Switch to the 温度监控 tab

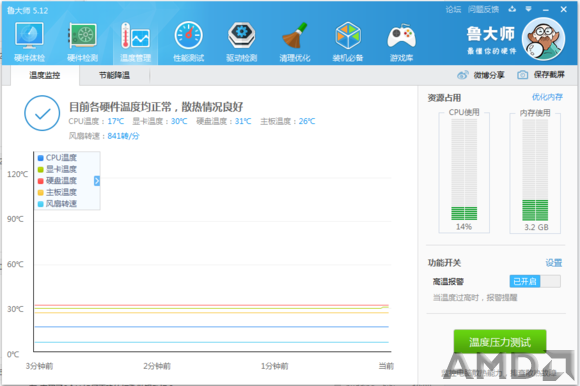(45, 75)
